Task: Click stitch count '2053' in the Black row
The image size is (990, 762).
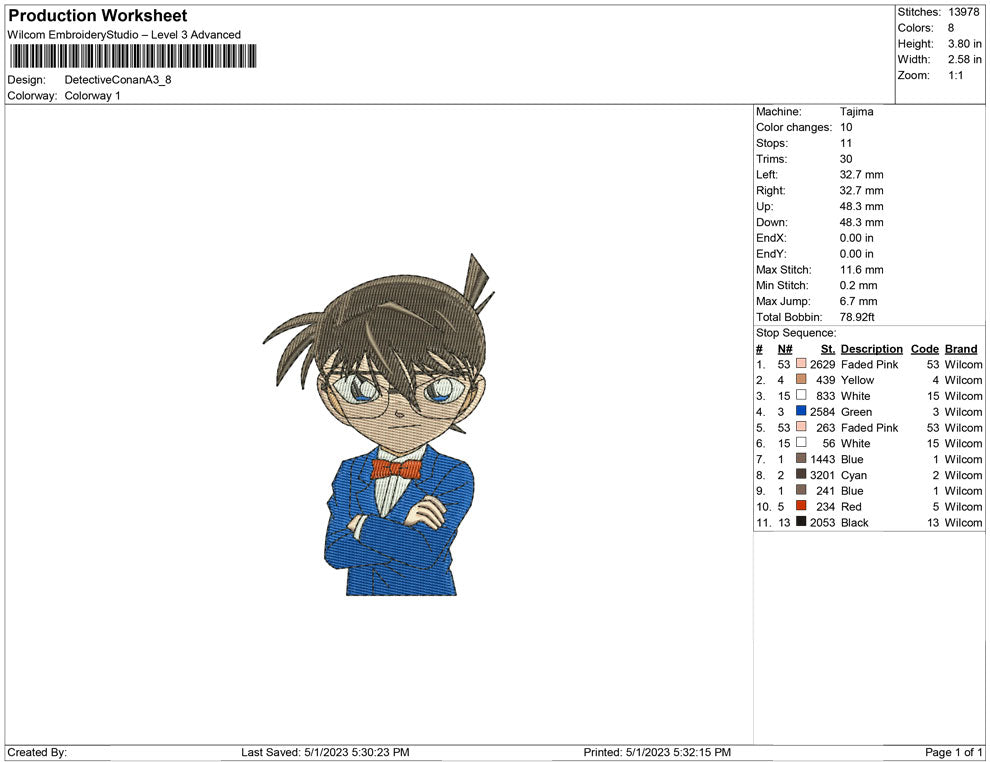Action: tap(823, 522)
